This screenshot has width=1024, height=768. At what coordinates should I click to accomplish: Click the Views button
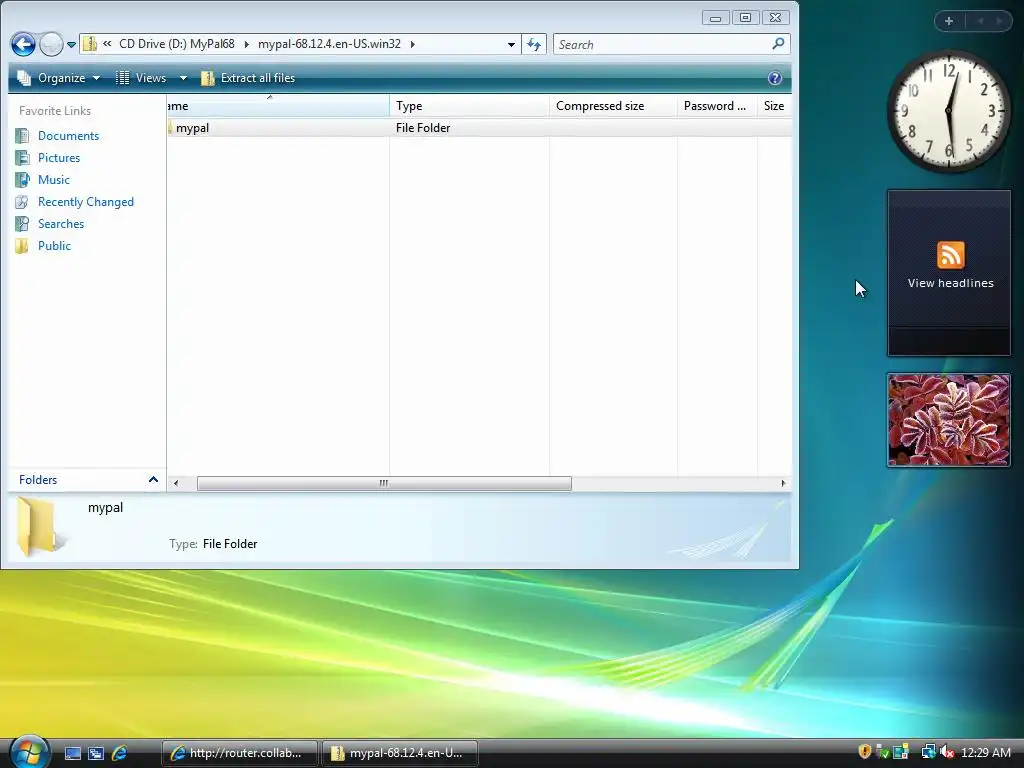[141, 78]
